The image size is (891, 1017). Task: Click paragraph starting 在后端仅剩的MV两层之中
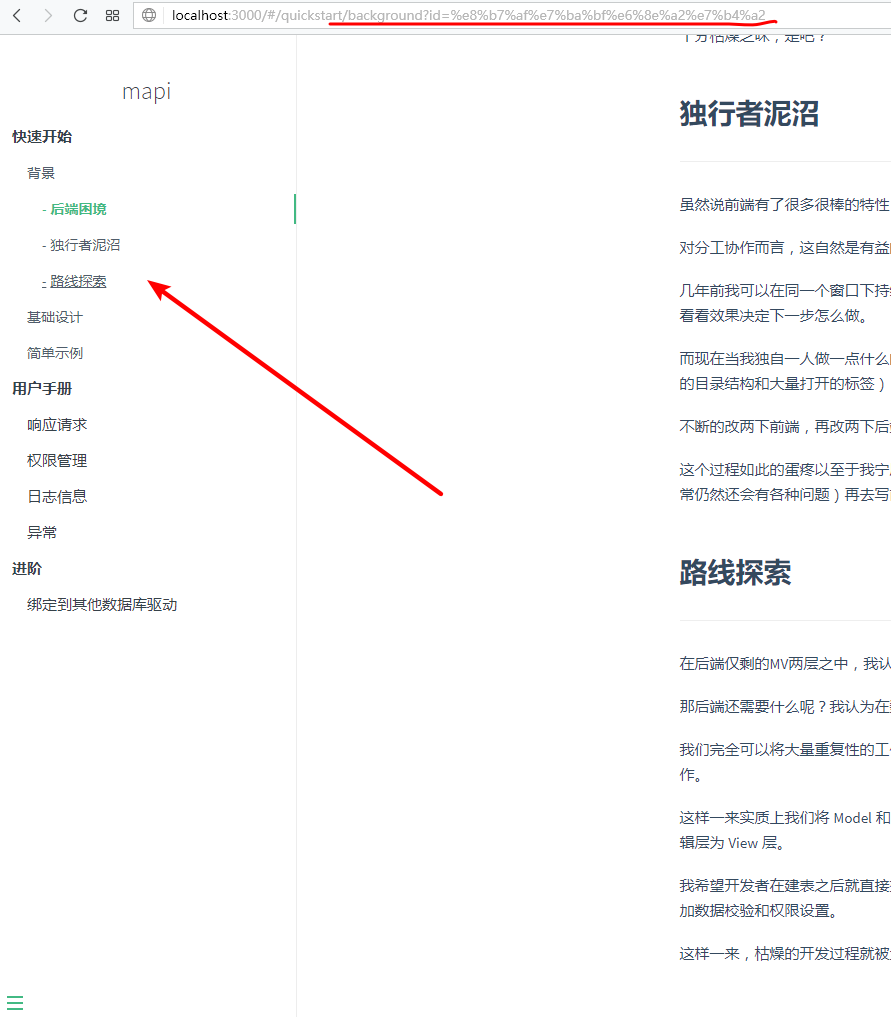(x=785, y=664)
